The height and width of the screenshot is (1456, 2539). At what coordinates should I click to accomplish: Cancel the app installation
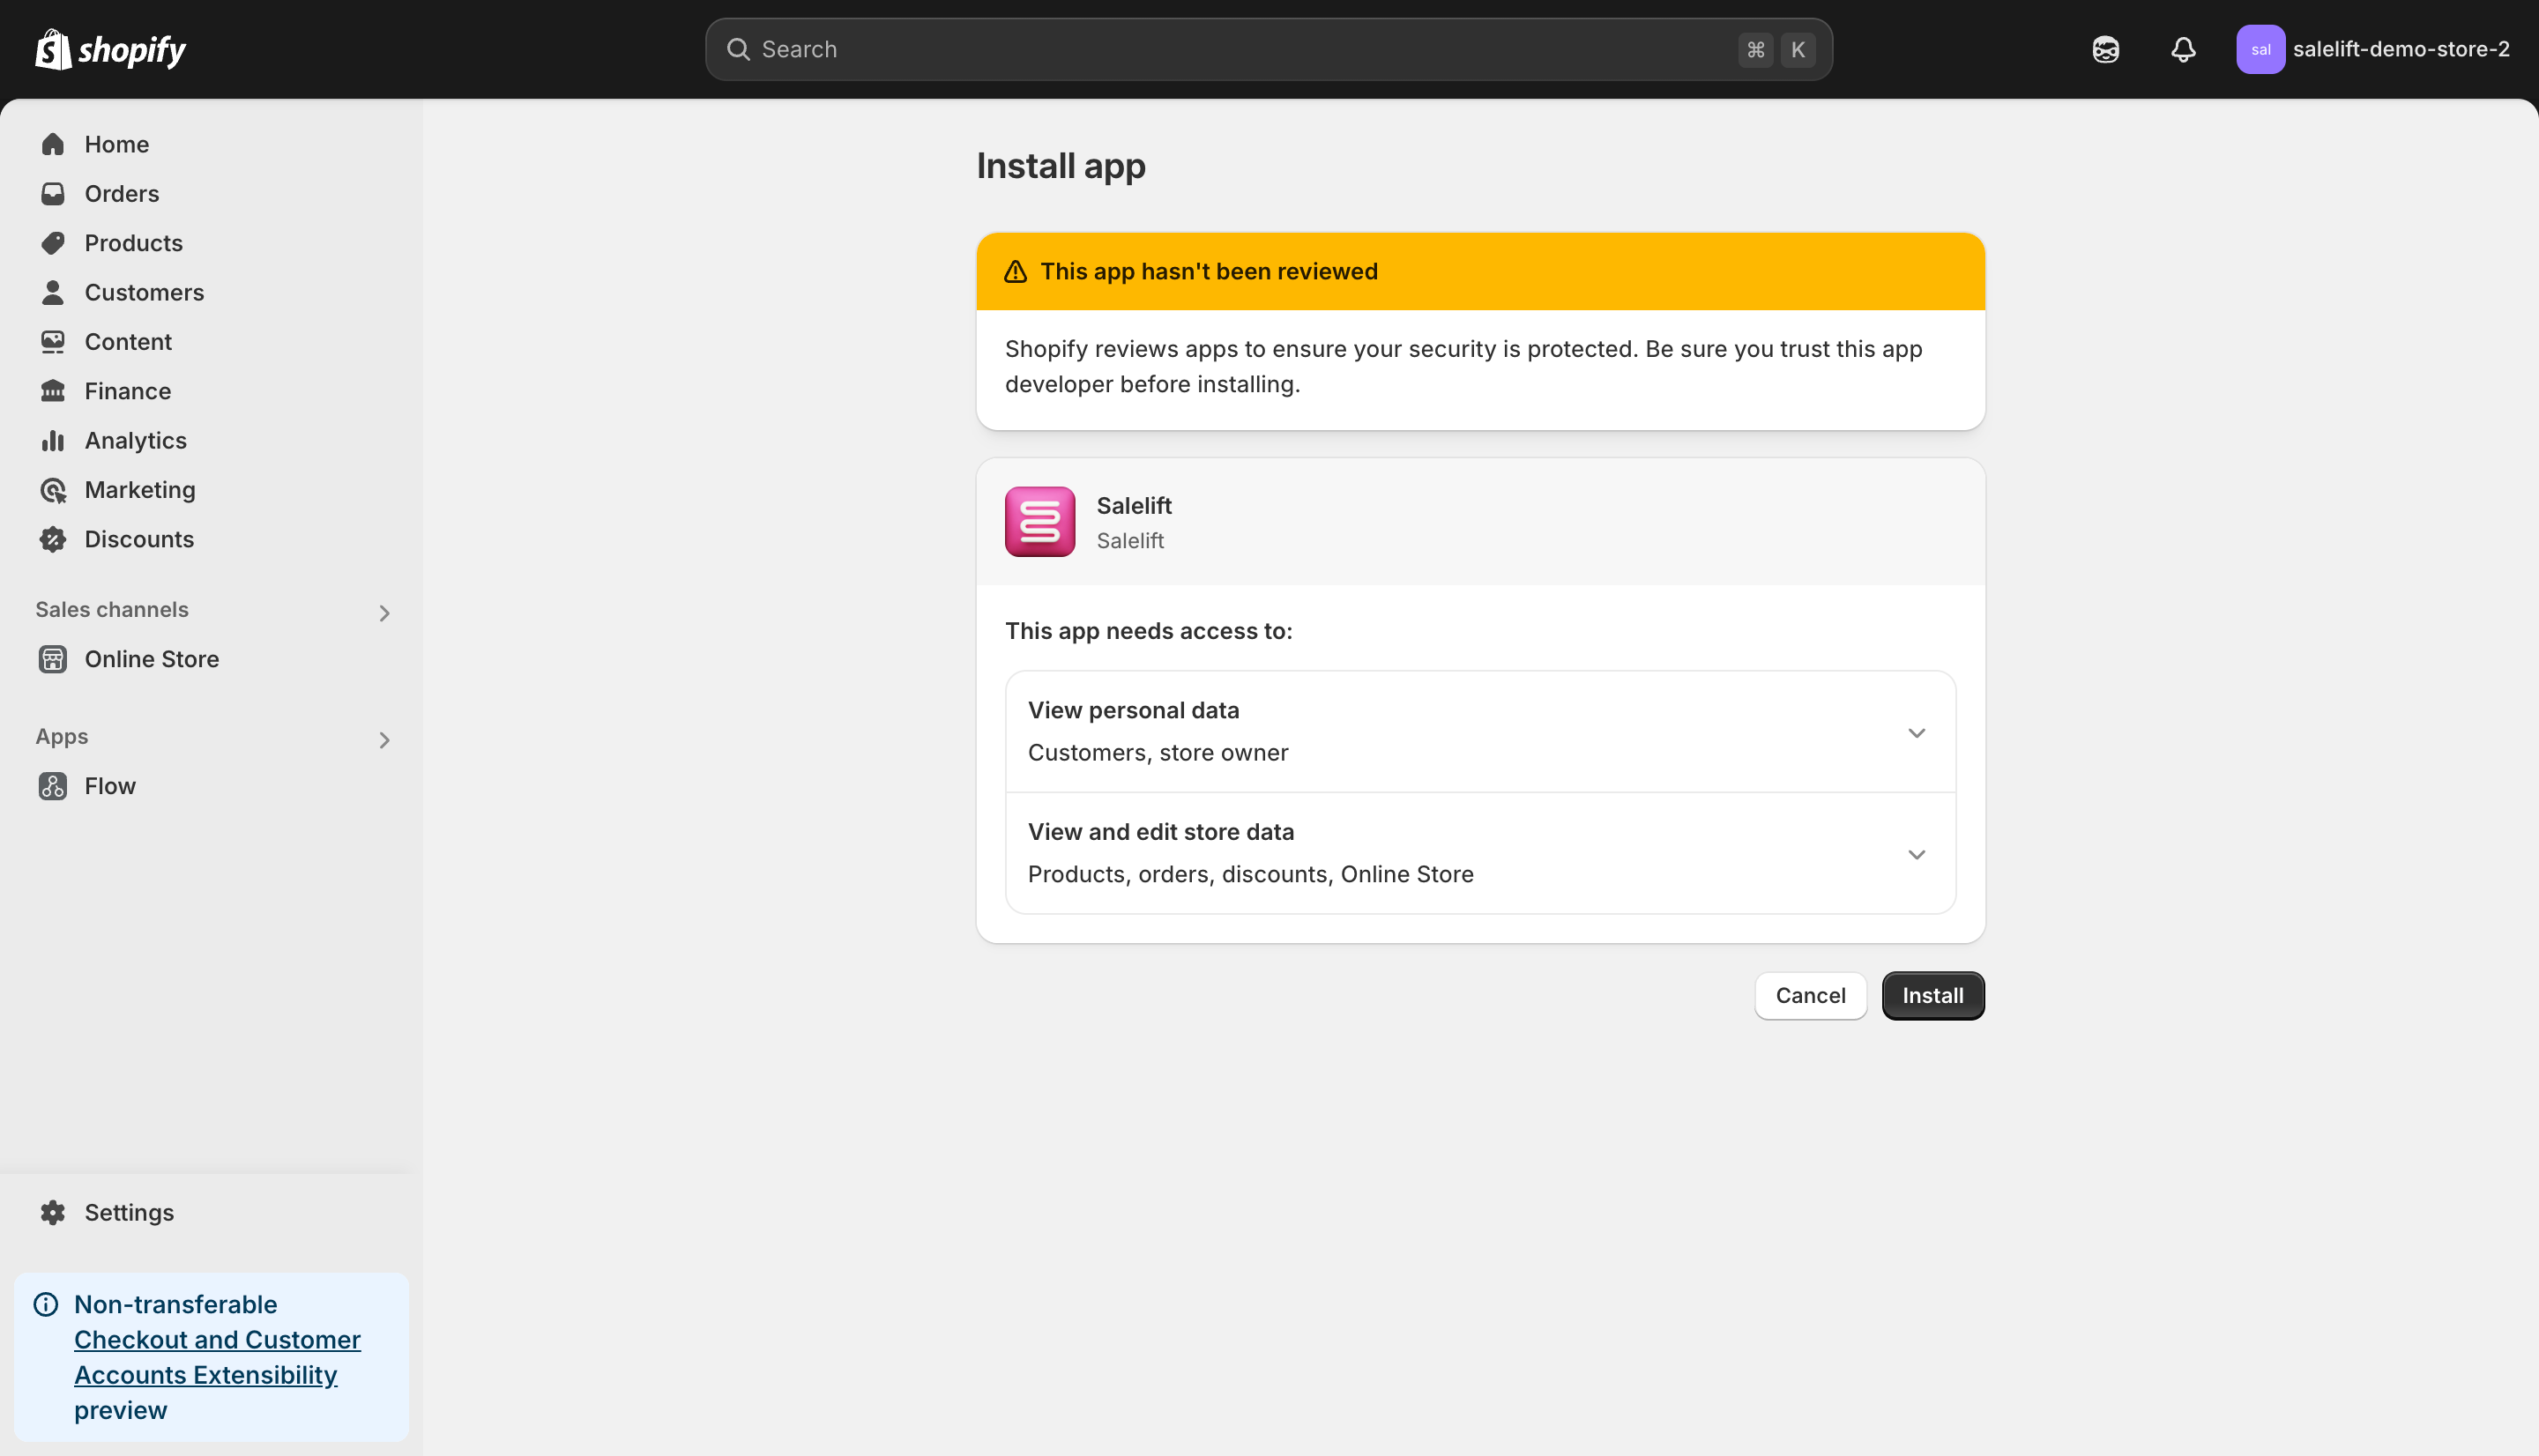pyautogui.click(x=1810, y=996)
